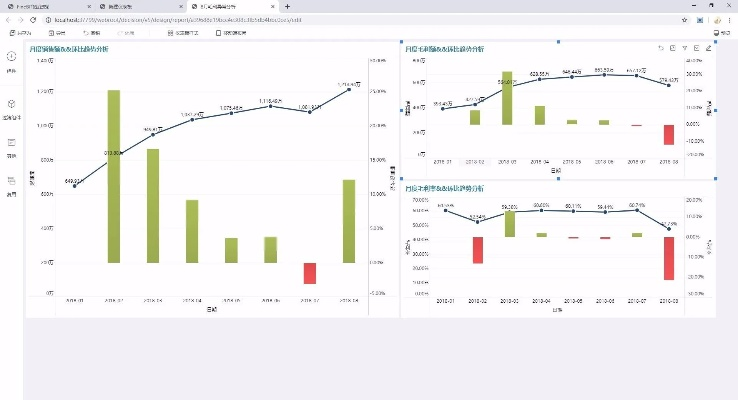Image resolution: width=738 pixels, height=400 pixels.
Task: Click the bottom icon in the left sidebar
Action: [11, 181]
